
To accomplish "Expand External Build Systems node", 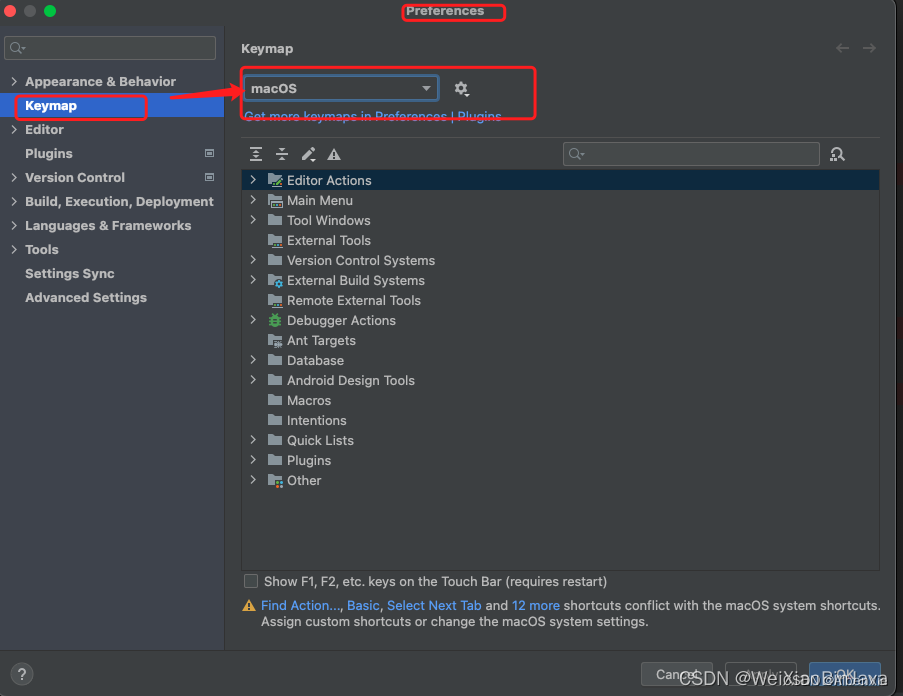I will tap(253, 280).
